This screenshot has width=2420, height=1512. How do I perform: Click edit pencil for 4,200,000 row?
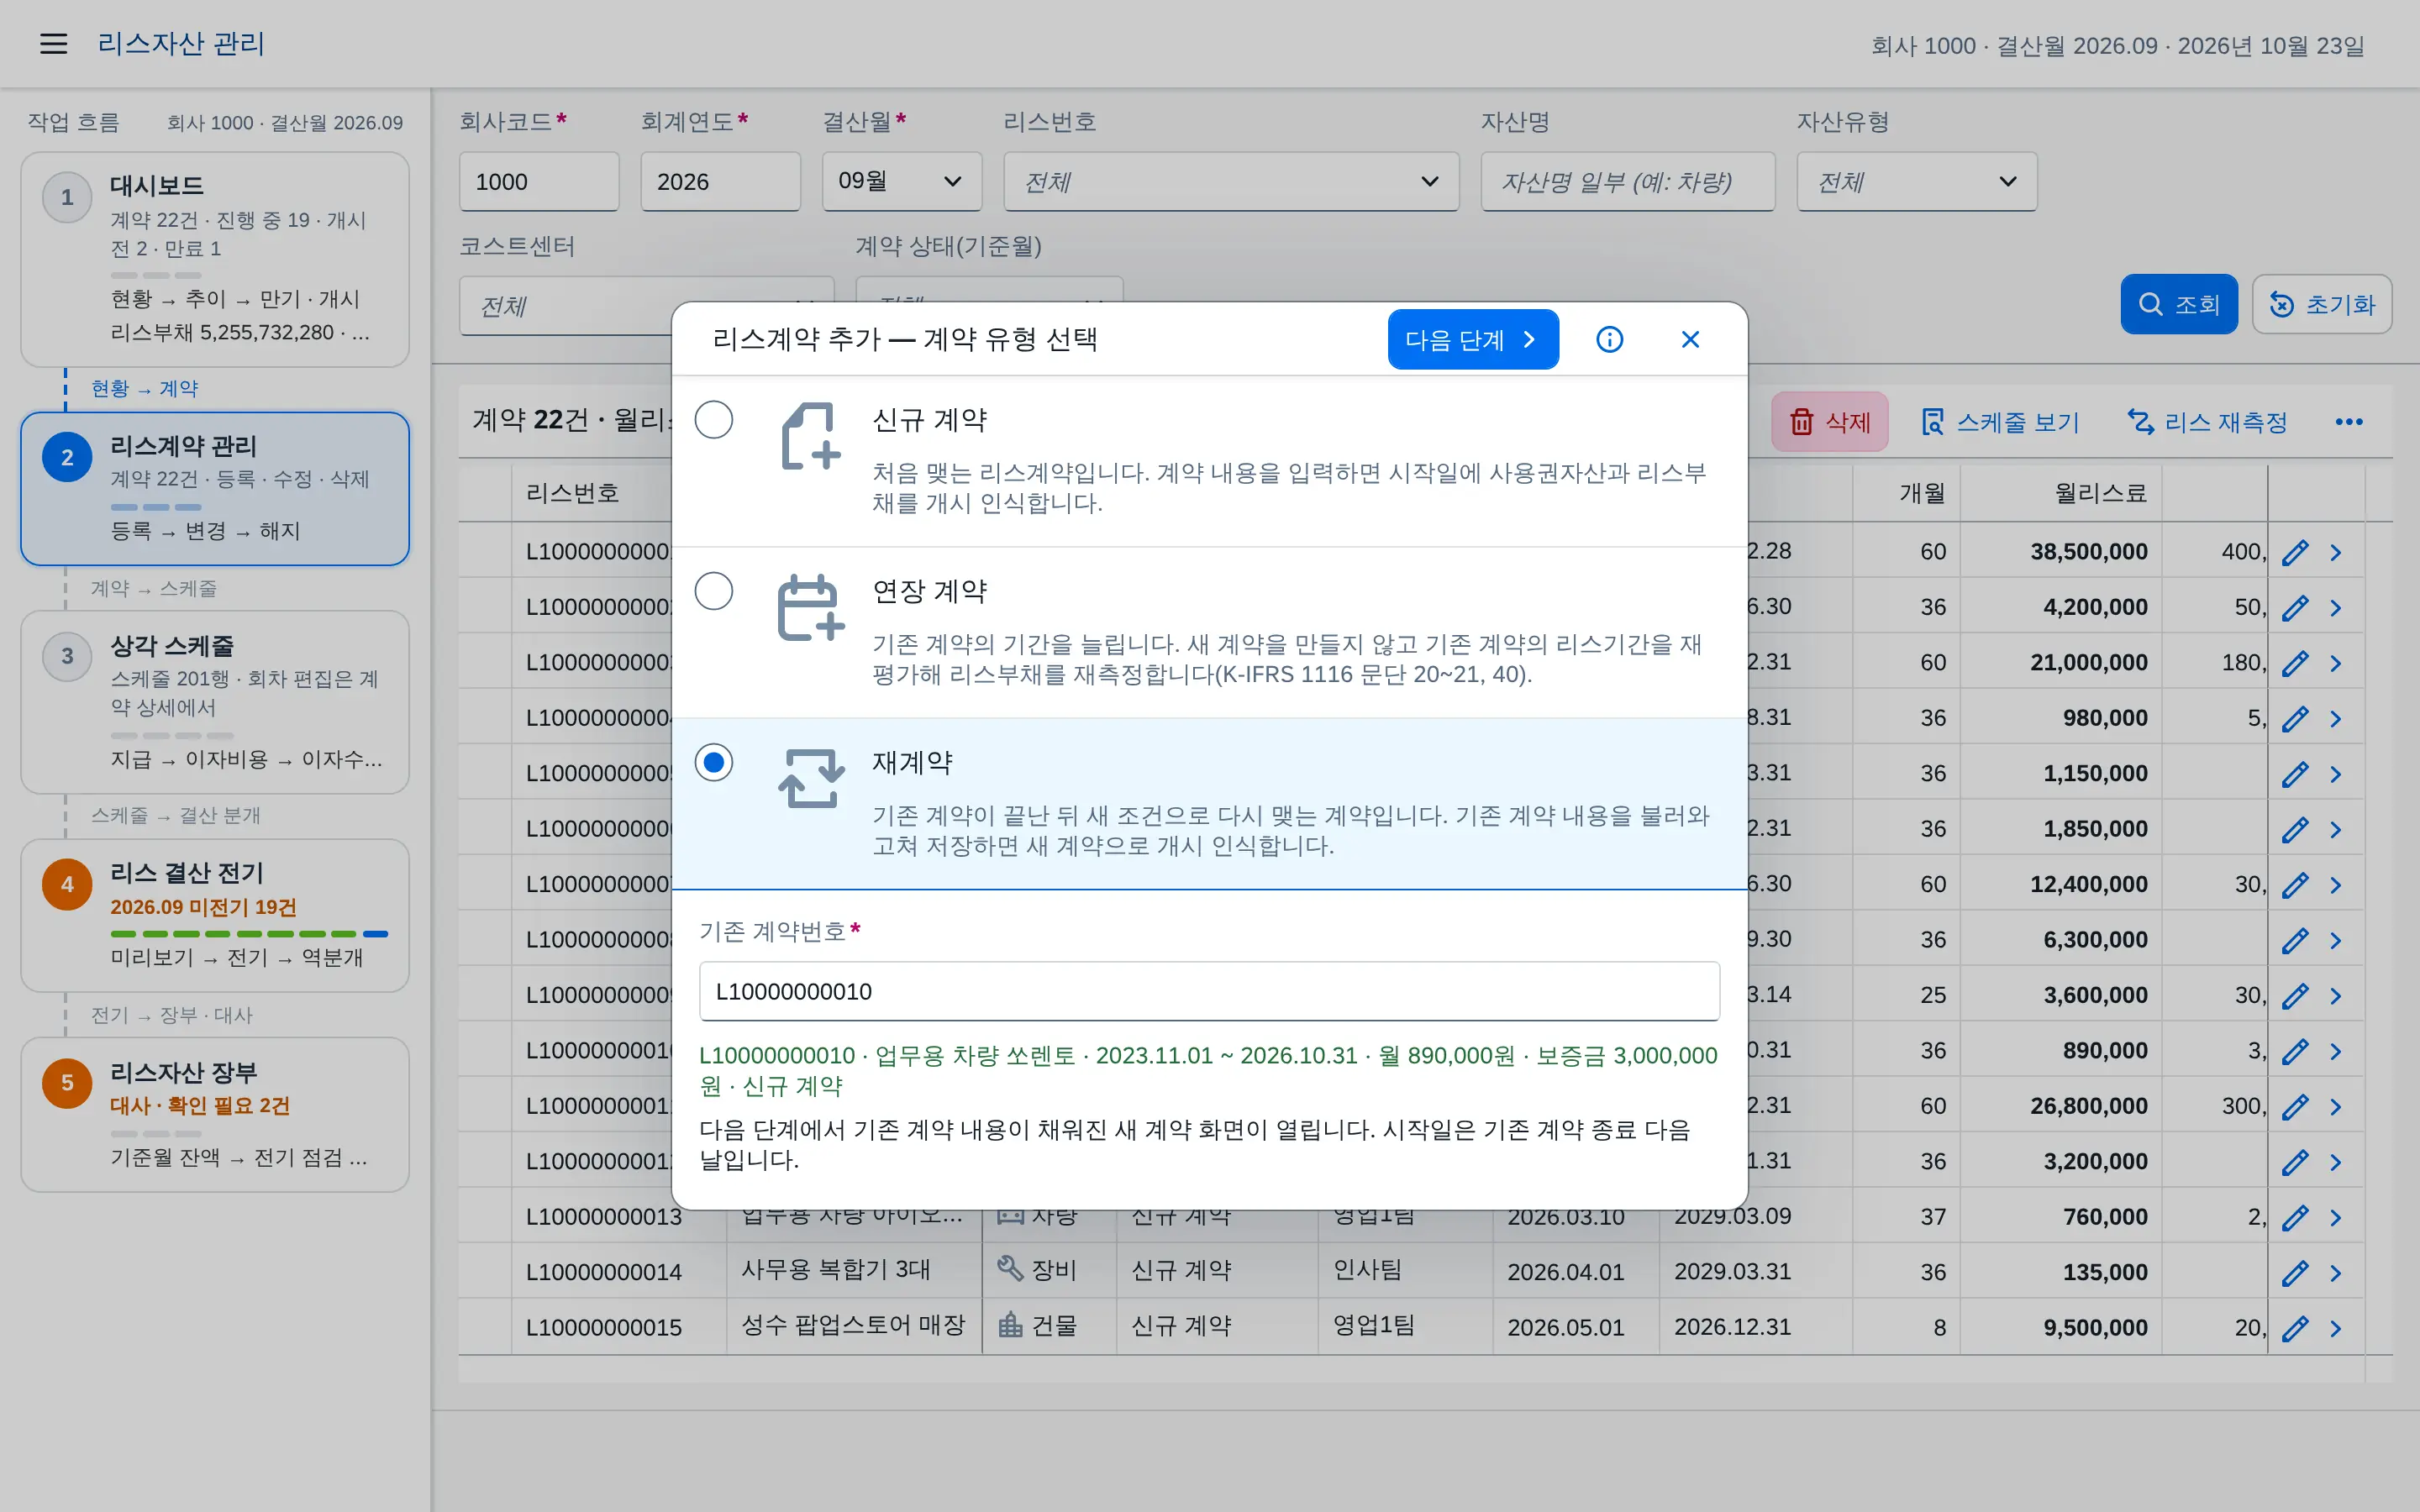point(2295,607)
